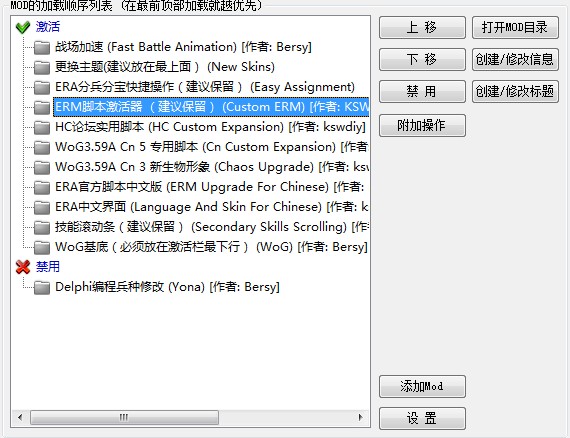Select WoG3.59A Cn 5 专用脚本 row
570x438 pixels.
pos(211,147)
